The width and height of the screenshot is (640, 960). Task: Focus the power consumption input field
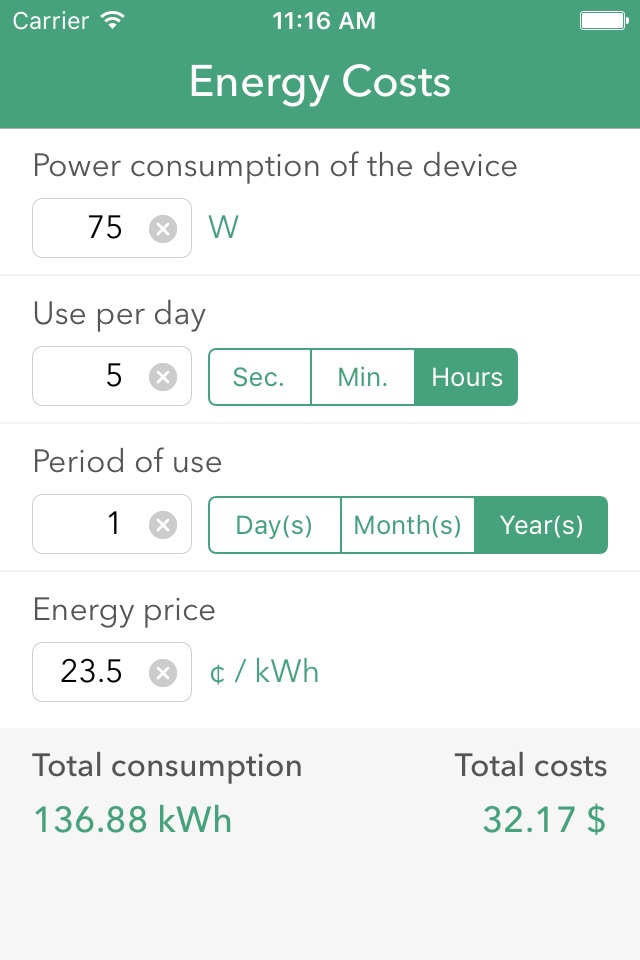coord(112,228)
